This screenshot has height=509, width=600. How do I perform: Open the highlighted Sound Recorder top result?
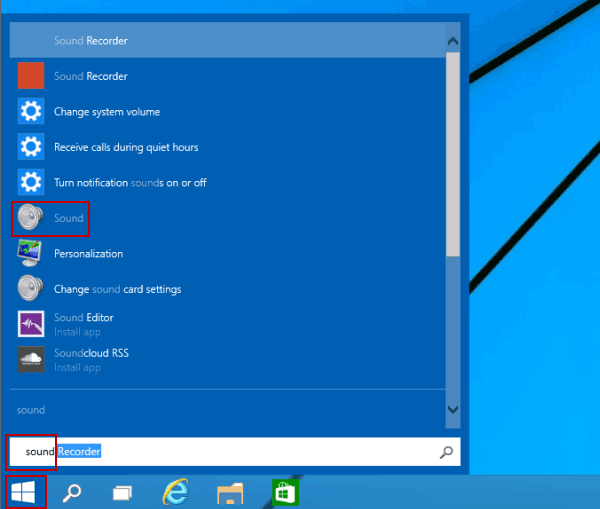click(227, 40)
